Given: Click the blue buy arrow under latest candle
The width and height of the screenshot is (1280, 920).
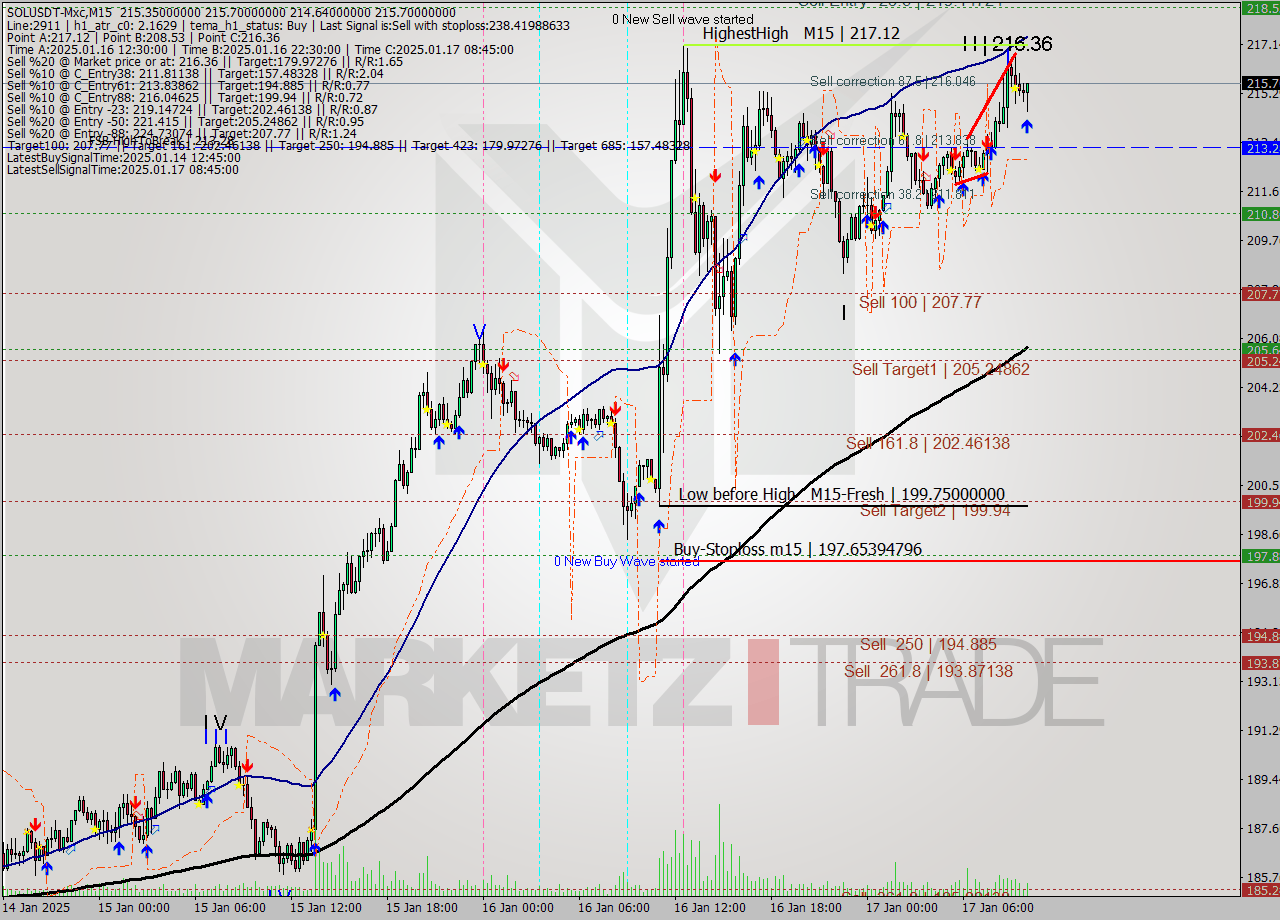Looking at the screenshot, I should [1026, 125].
